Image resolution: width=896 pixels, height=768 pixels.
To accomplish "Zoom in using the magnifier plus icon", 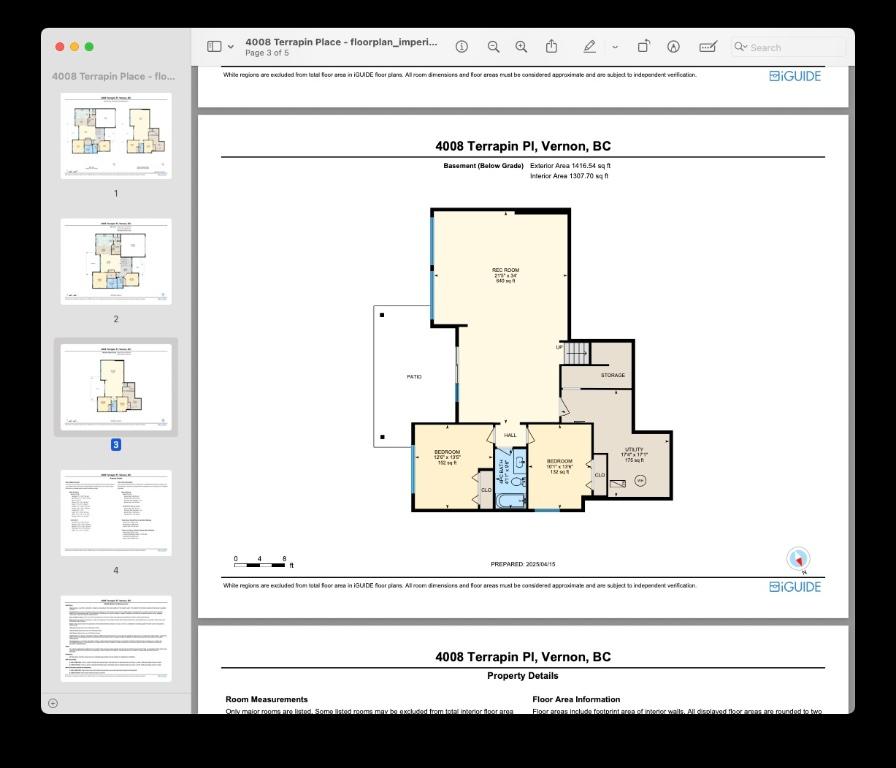I will click(521, 47).
